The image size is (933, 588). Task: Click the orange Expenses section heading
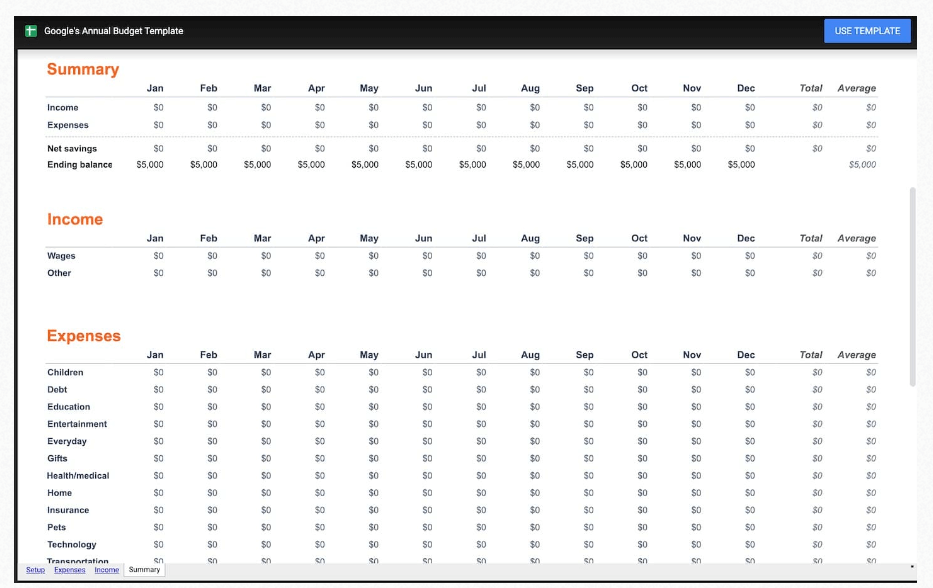tap(84, 336)
